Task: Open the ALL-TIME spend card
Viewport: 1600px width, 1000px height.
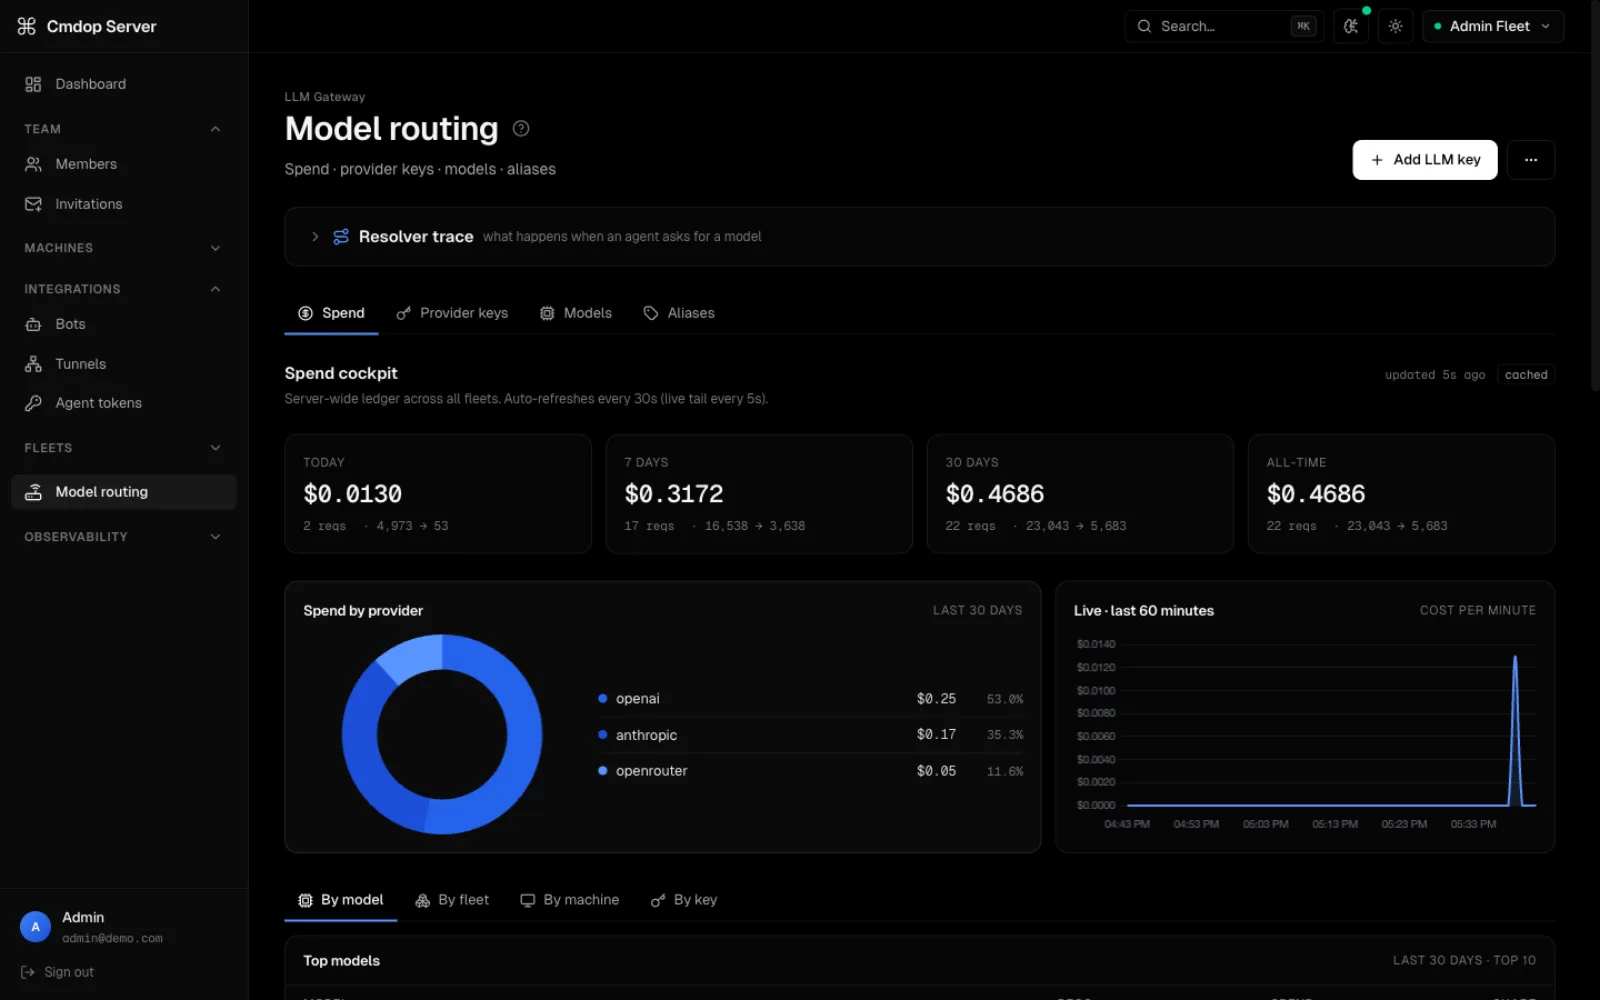Action: 1401,494
